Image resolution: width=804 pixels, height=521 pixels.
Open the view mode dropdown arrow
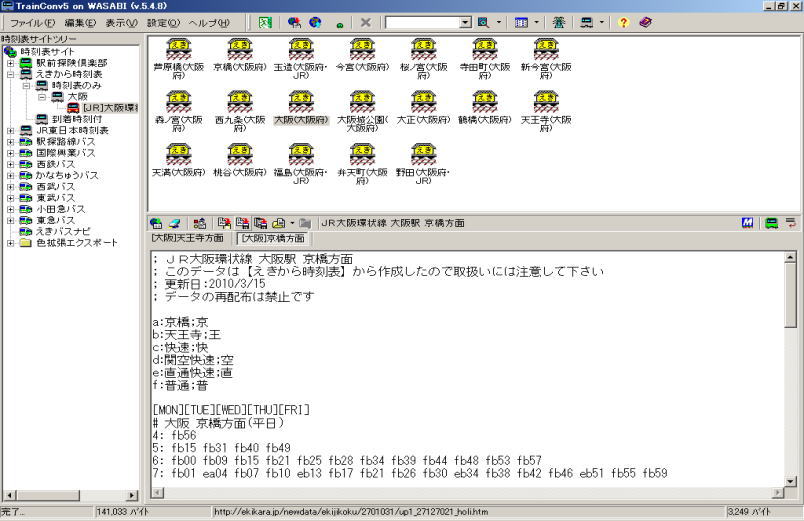tap(536, 23)
